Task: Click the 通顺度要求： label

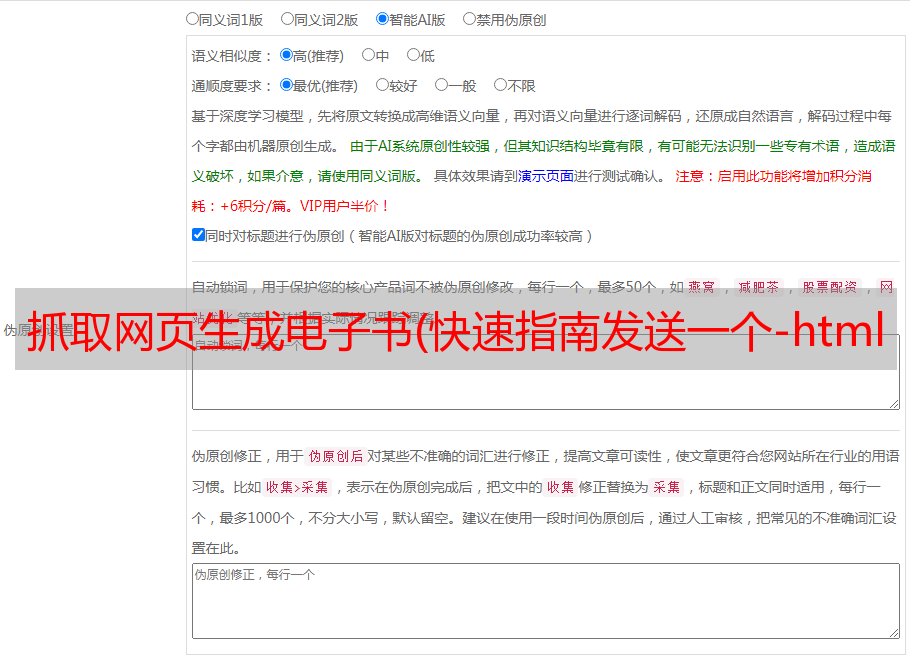Action: [232, 86]
